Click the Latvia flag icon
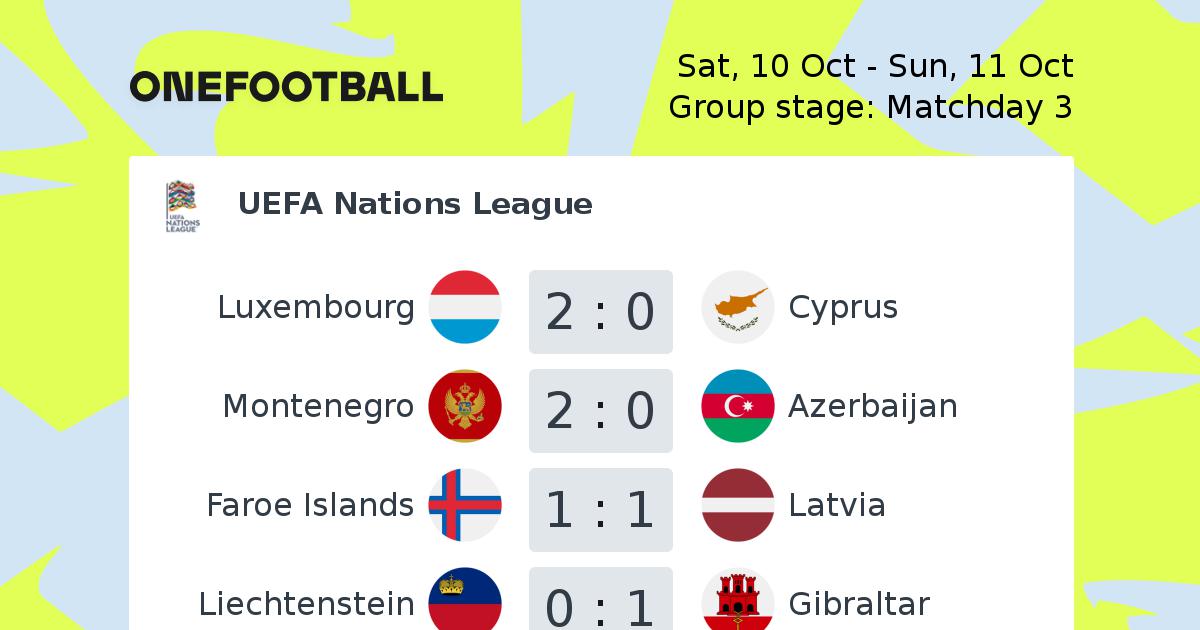Image resolution: width=1200 pixels, height=630 pixels. tap(738, 505)
